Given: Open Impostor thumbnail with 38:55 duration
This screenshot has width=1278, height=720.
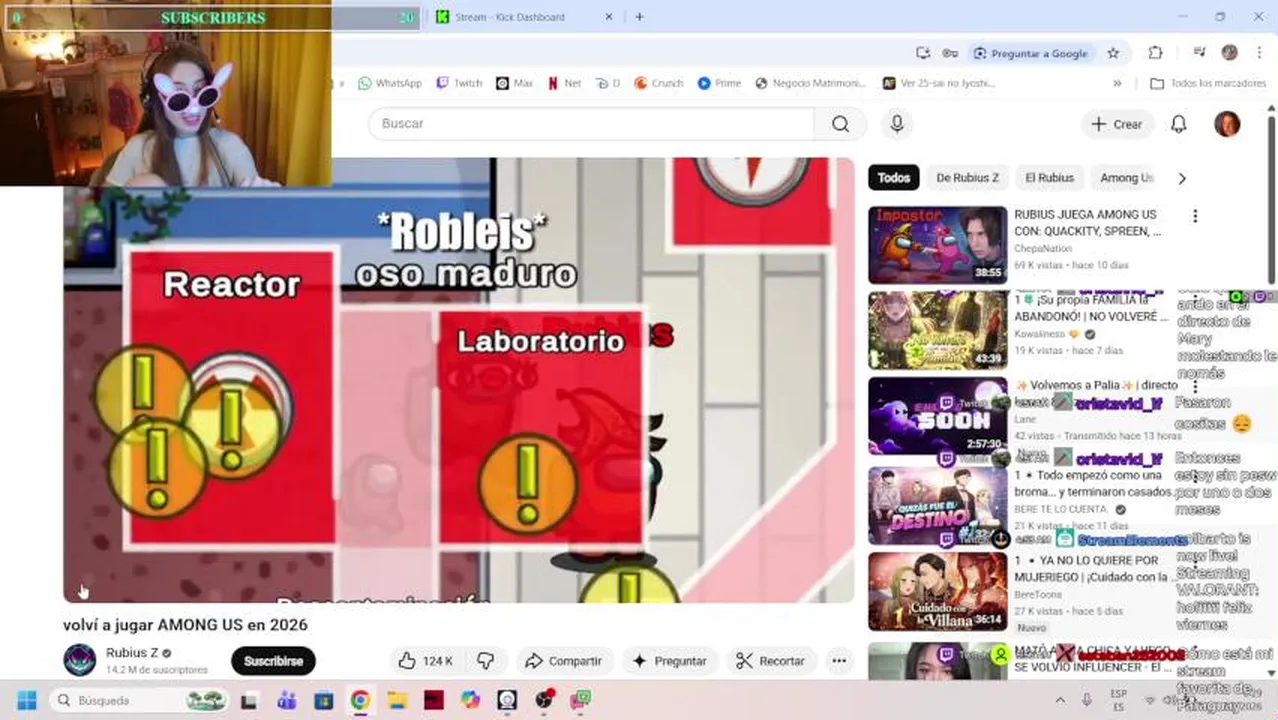Looking at the screenshot, I should coord(937,245).
